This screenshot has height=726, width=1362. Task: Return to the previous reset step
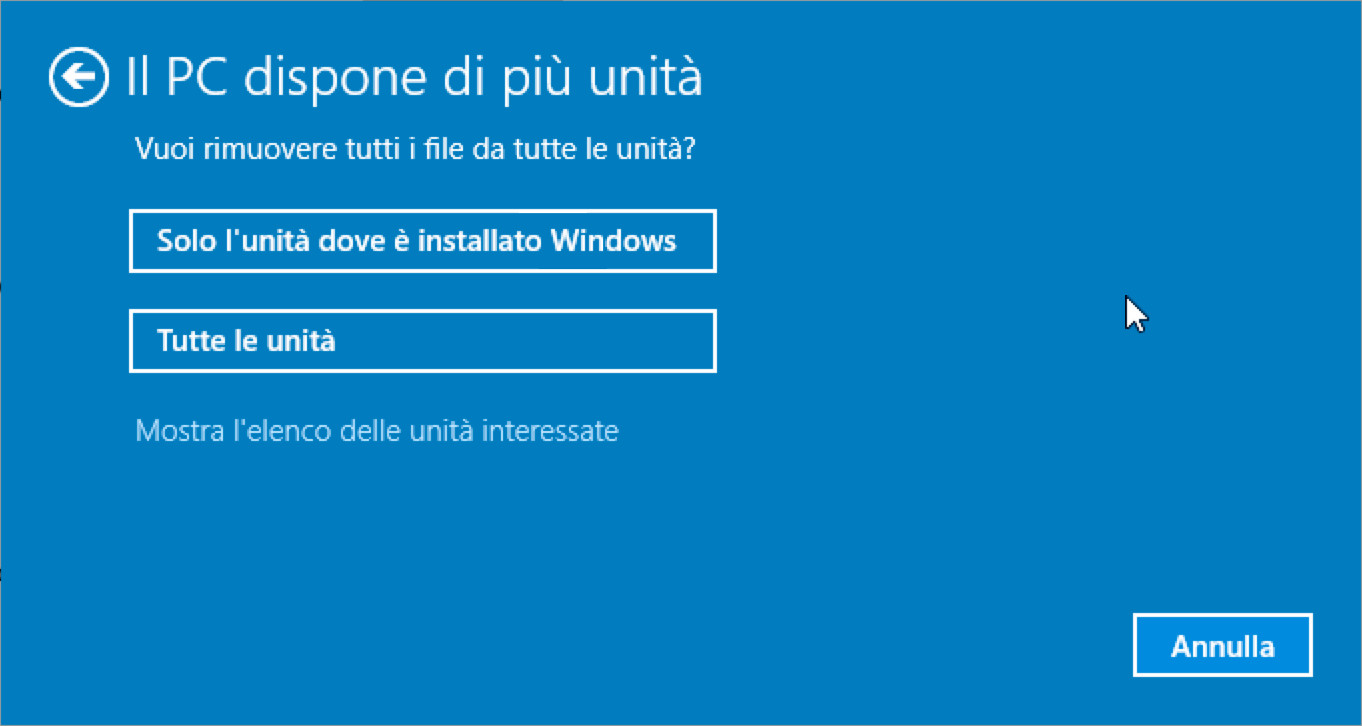pos(78,77)
